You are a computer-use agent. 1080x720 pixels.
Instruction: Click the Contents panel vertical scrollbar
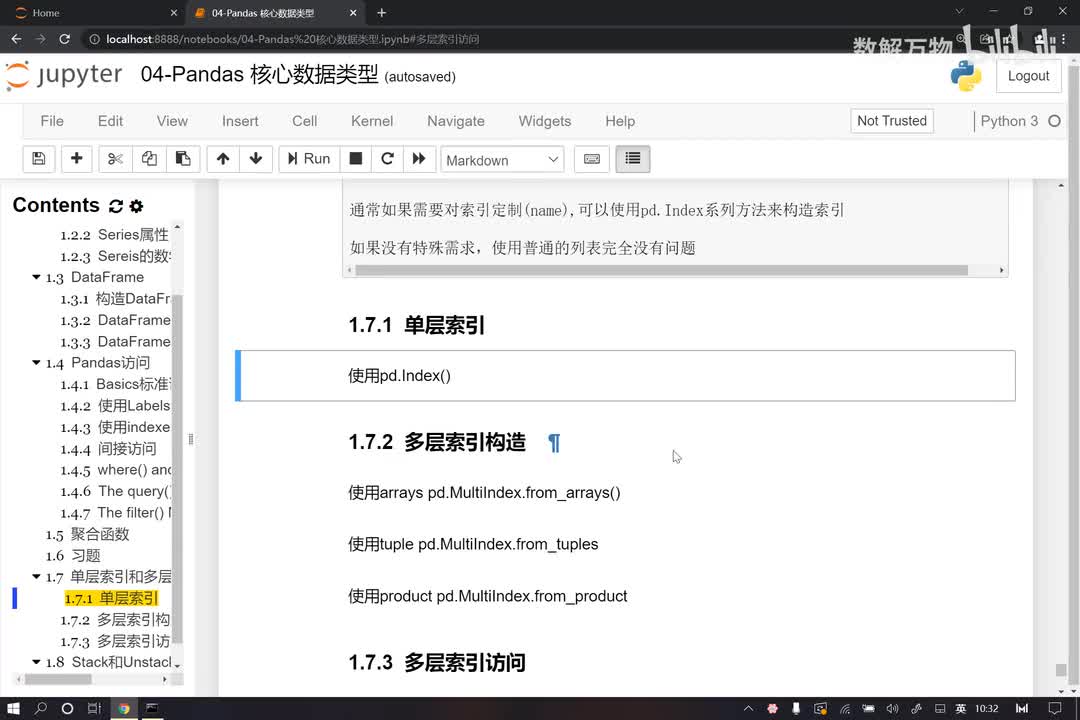point(177,469)
